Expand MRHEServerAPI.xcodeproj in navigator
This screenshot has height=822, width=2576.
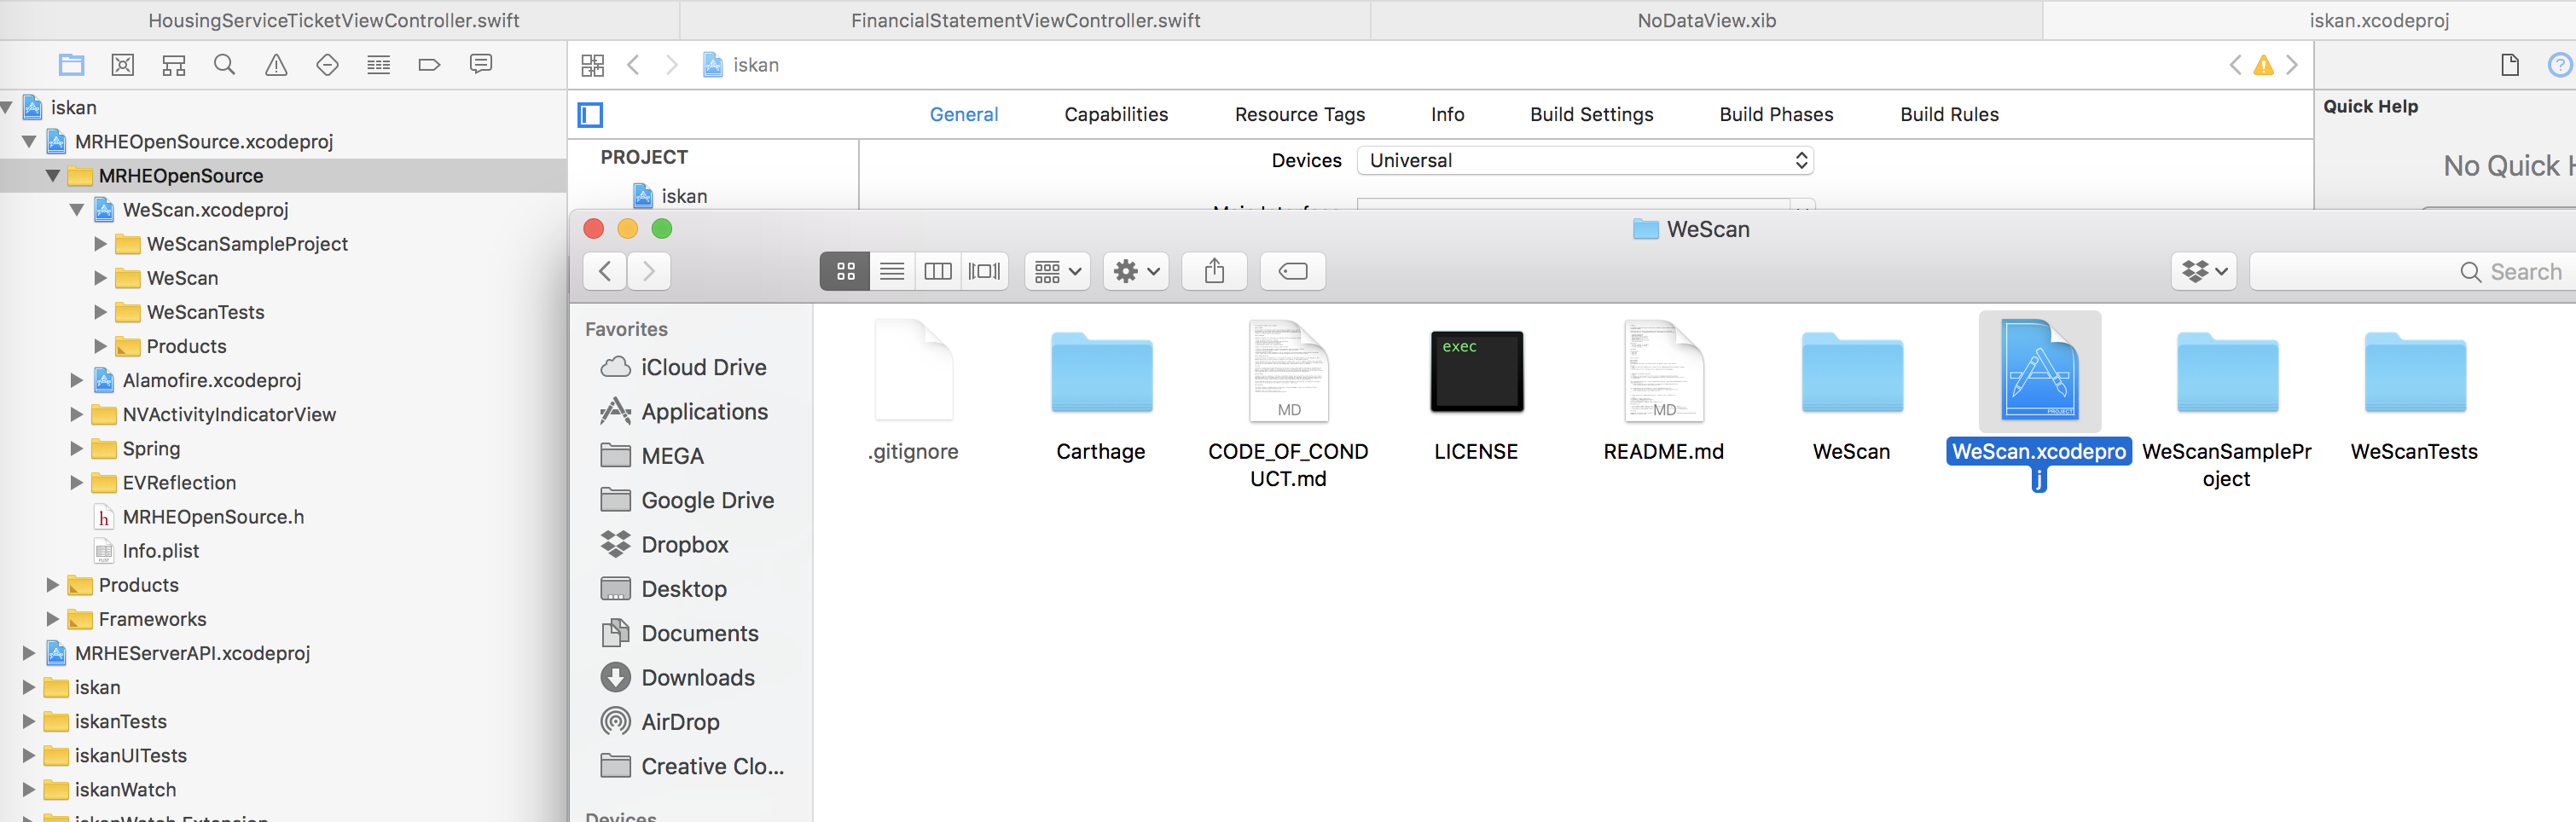(x=28, y=653)
